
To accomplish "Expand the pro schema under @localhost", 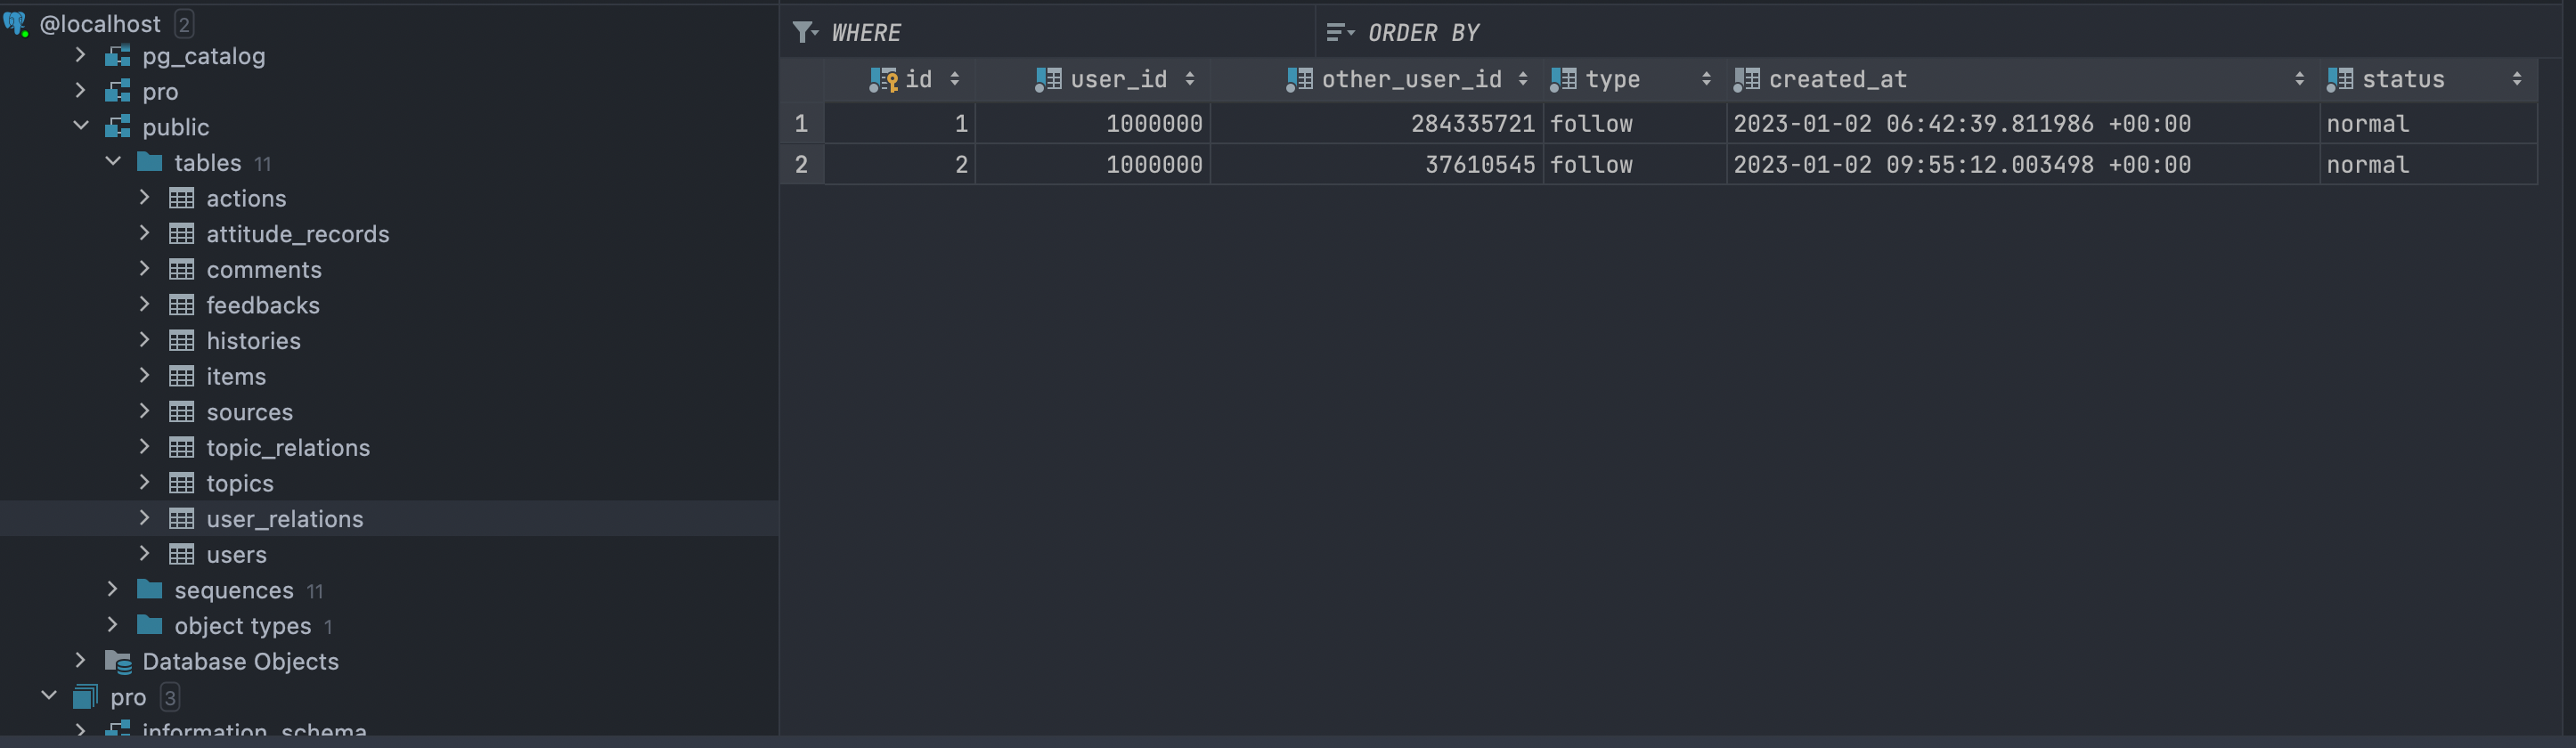I will pos(81,91).
